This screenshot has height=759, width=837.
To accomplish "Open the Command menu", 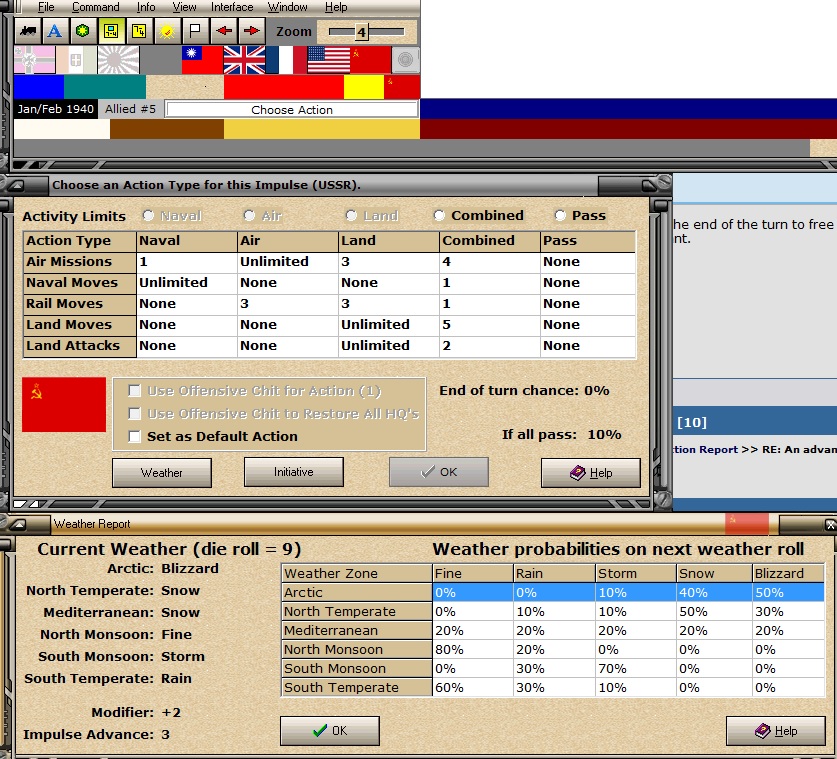I will [x=96, y=7].
